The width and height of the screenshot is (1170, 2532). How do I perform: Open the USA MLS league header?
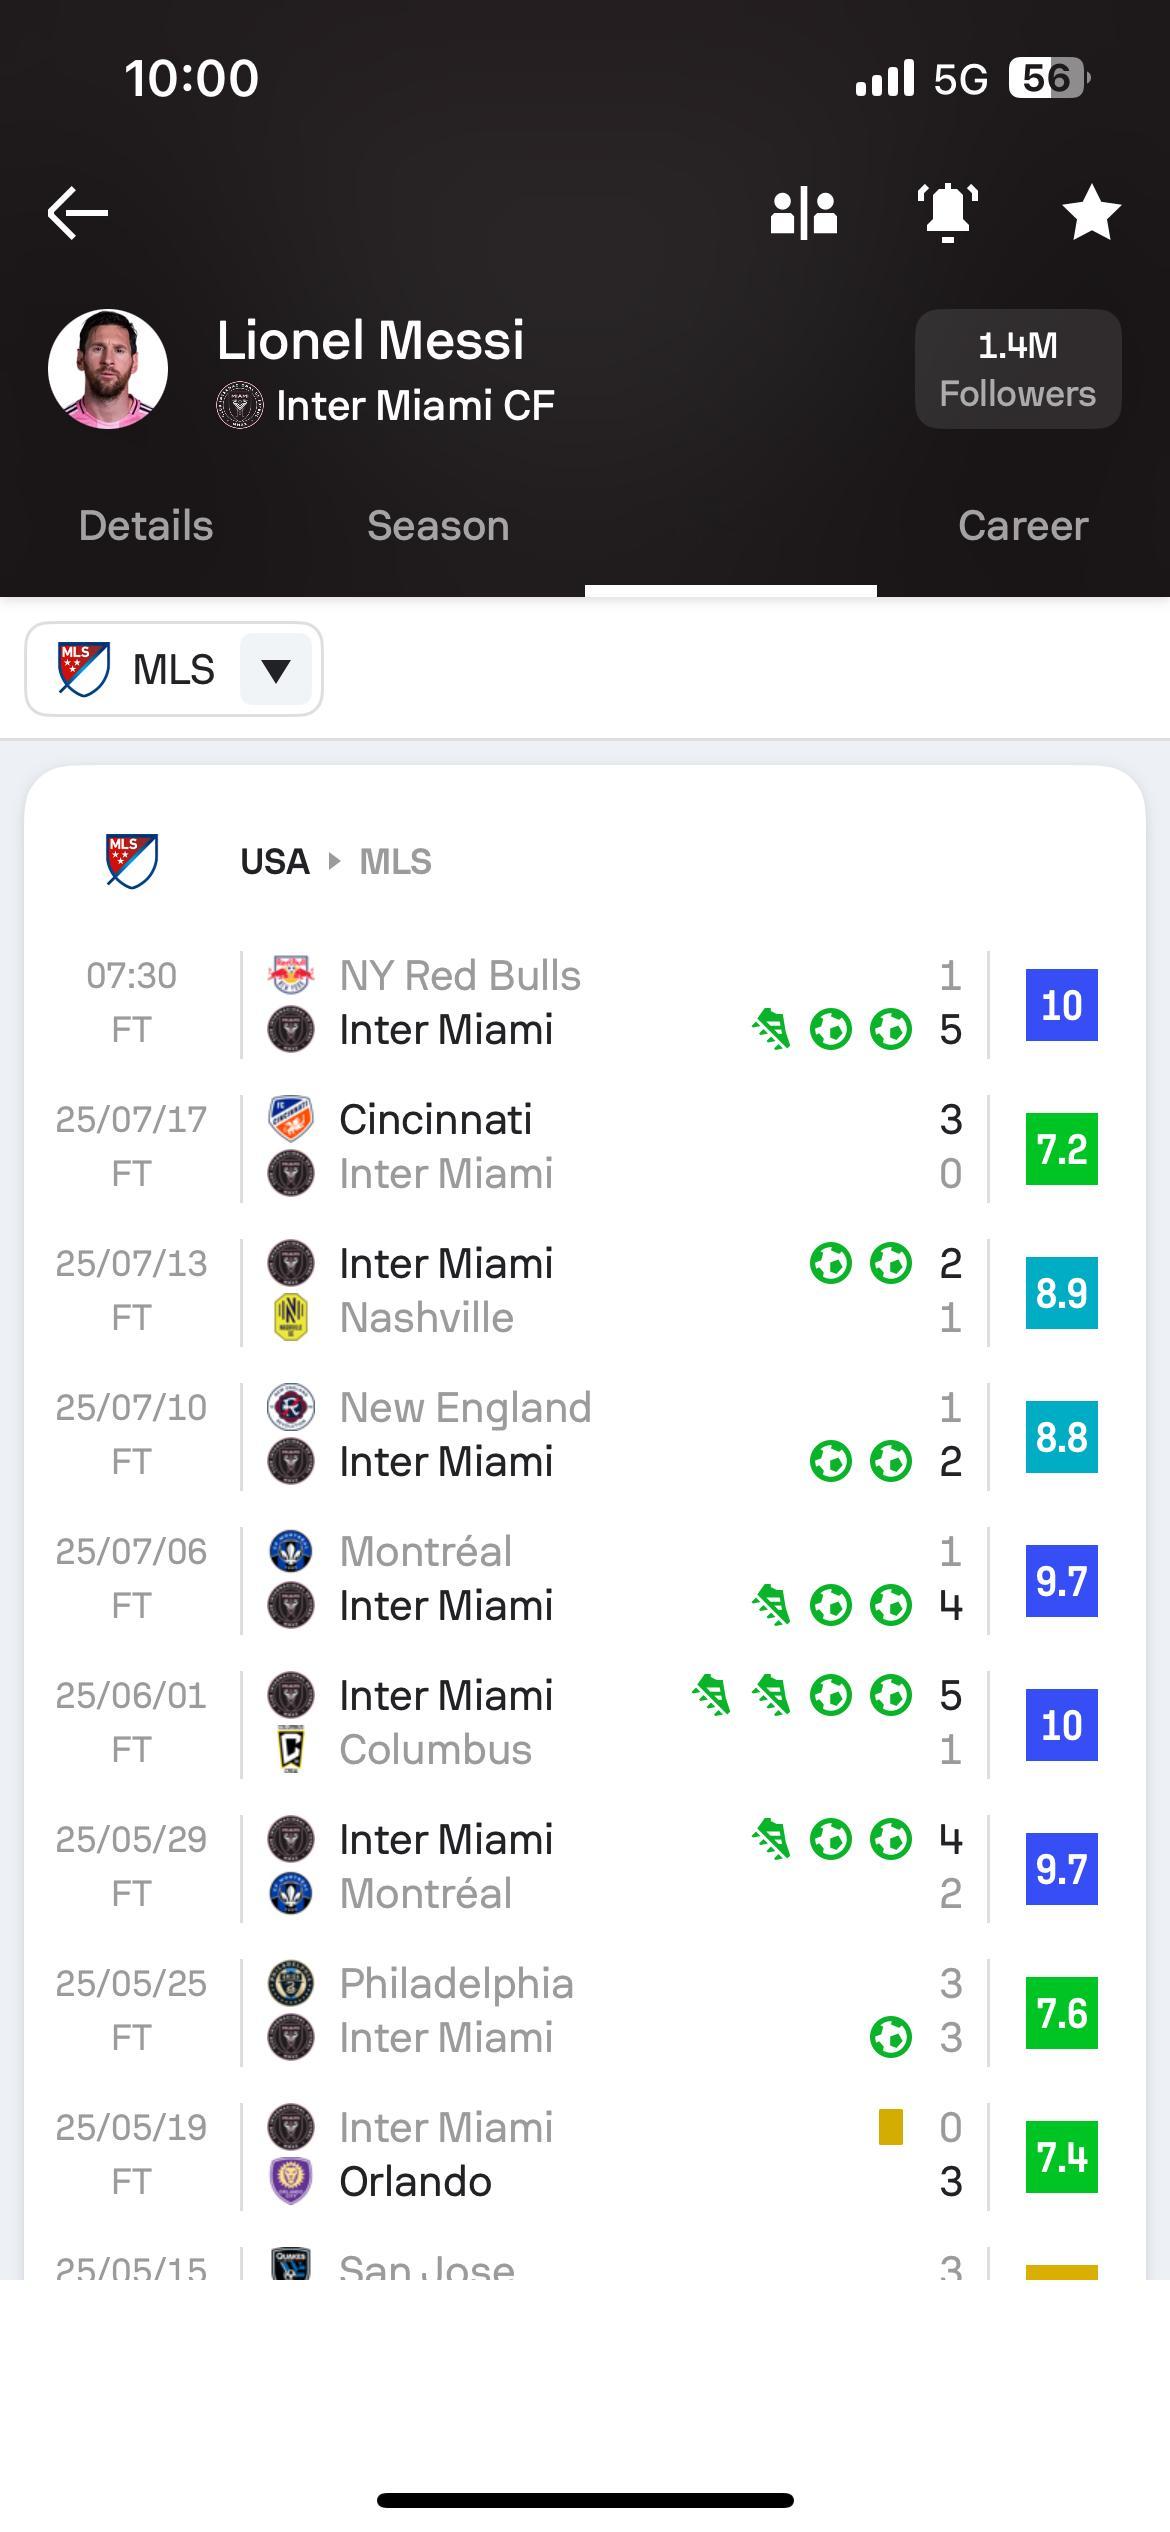pyautogui.click(x=336, y=861)
